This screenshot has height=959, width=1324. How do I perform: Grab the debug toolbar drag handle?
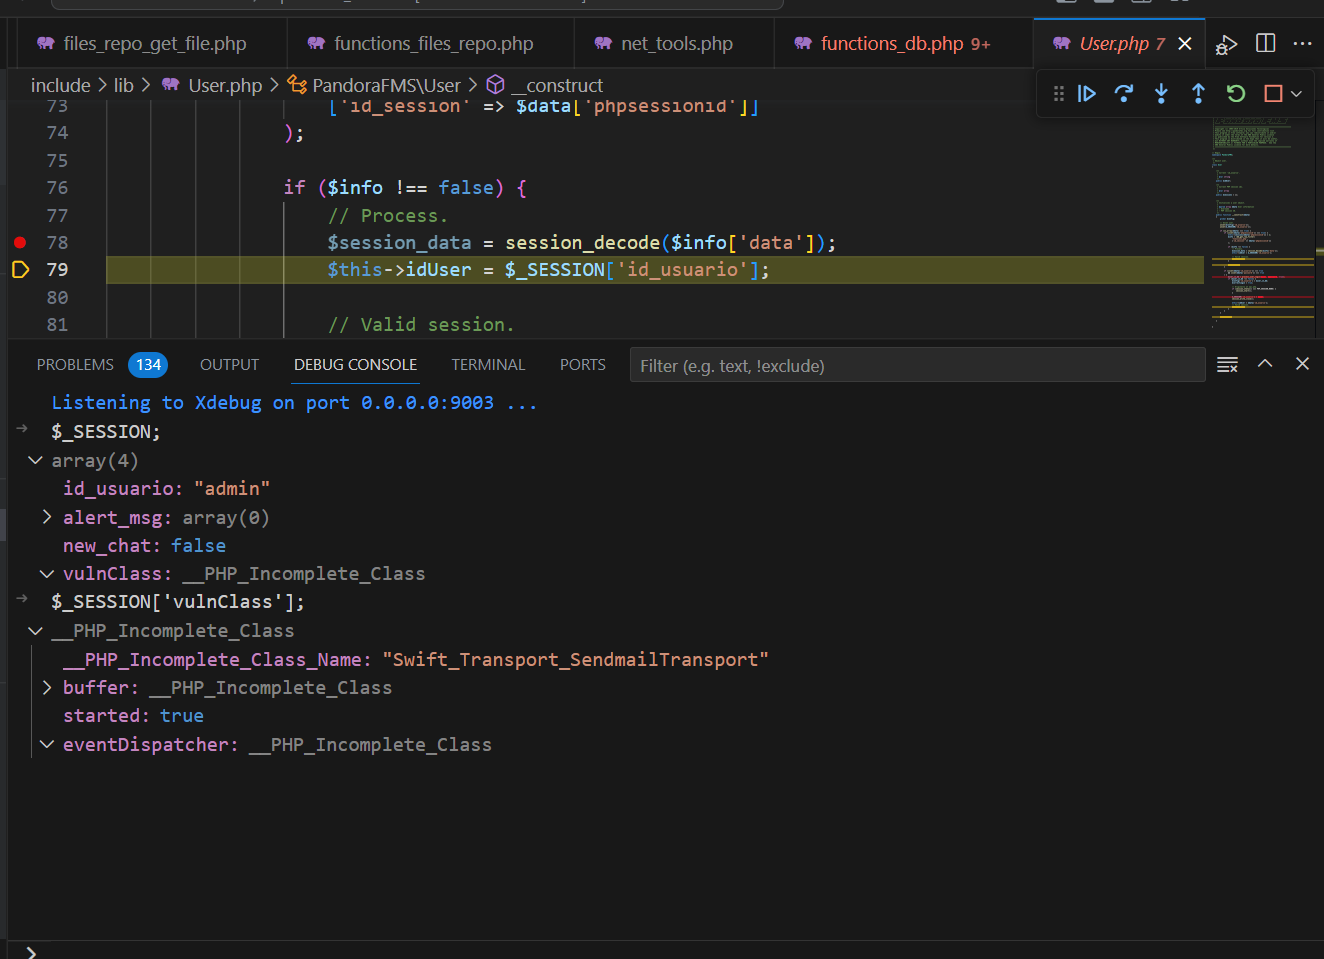[x=1058, y=94]
